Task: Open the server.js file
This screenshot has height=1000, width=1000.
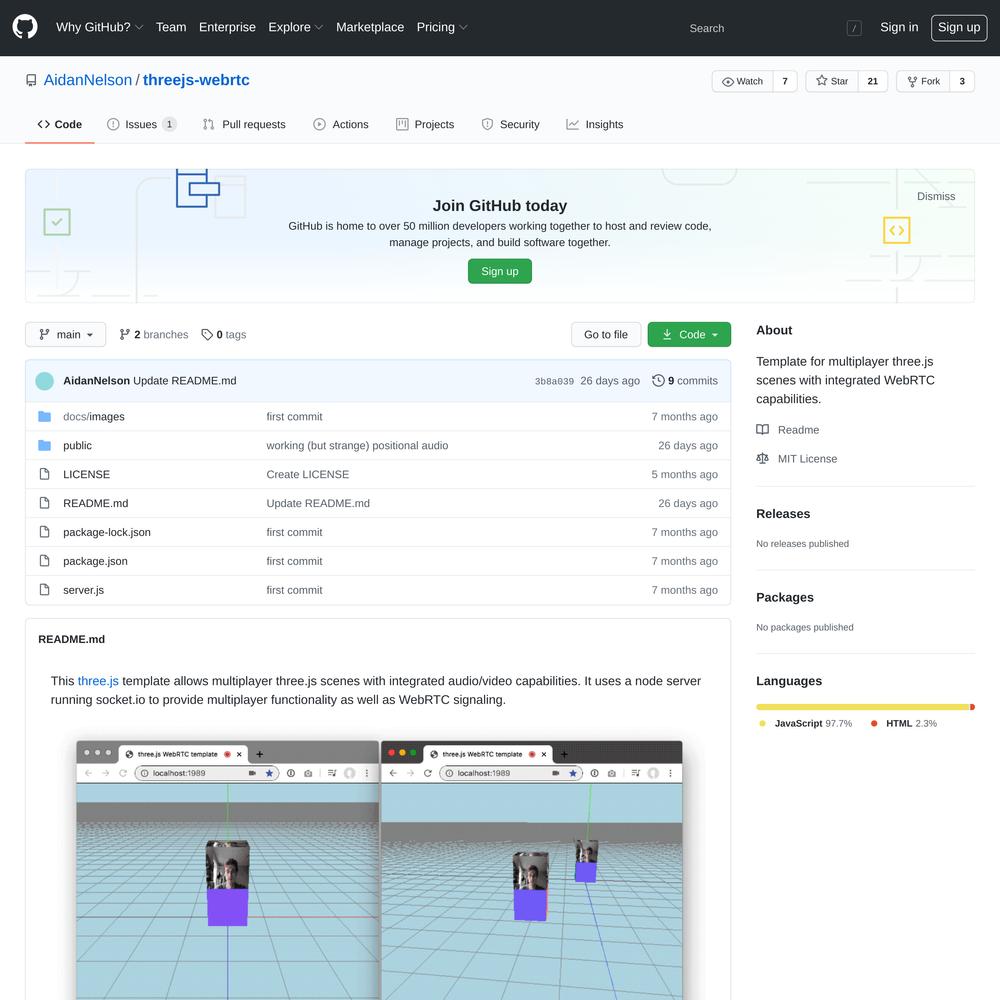Action: [x=84, y=590]
